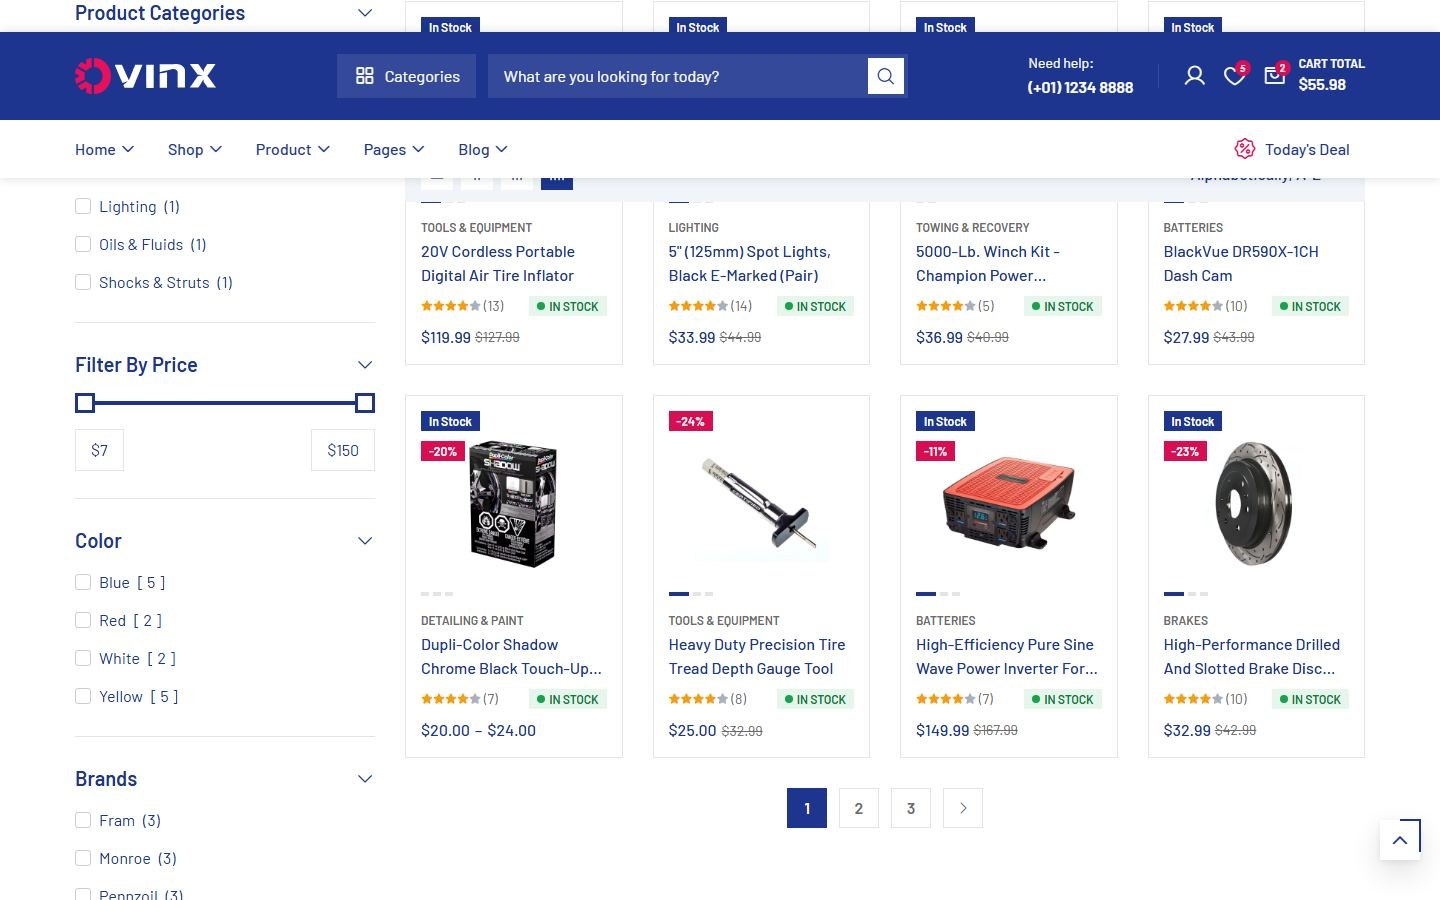The image size is (1440, 900).
Task: Click the price range slider track
Action: (x=225, y=403)
